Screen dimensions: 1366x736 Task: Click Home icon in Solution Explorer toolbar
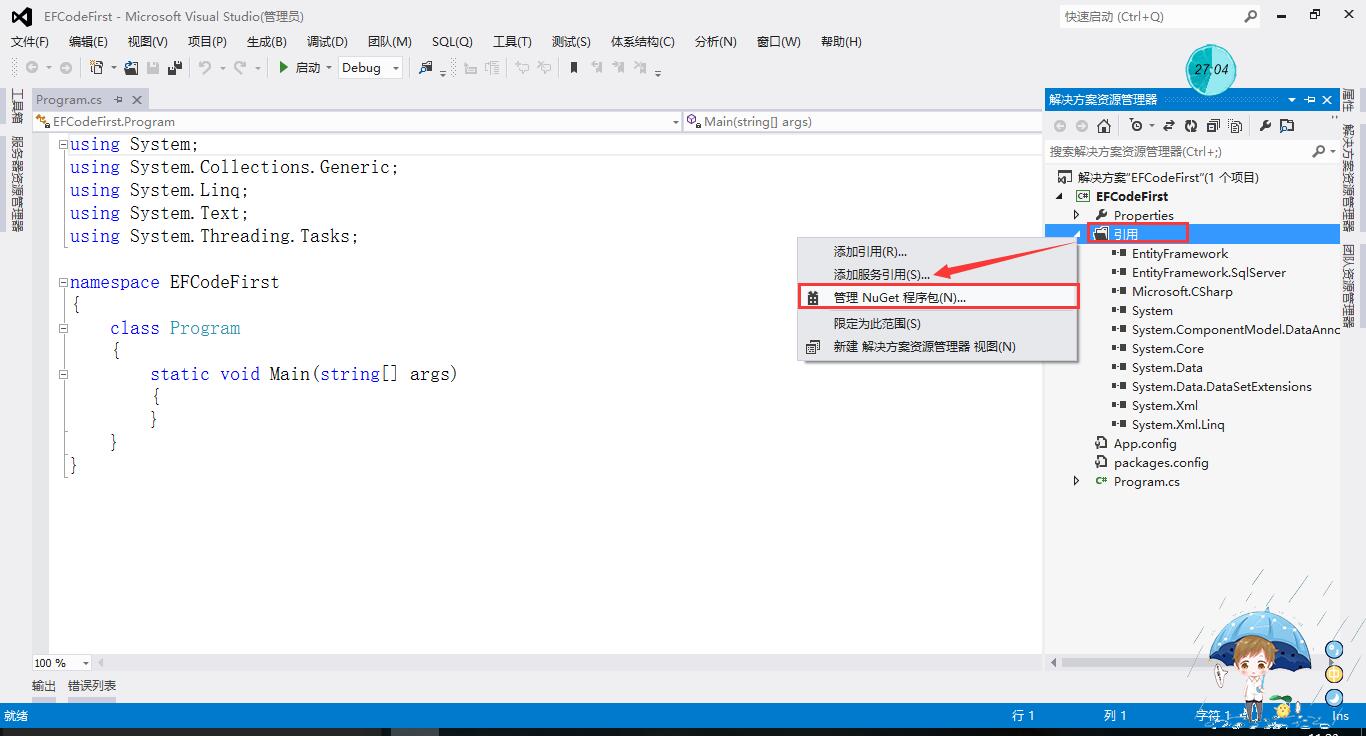pyautogui.click(x=1104, y=126)
